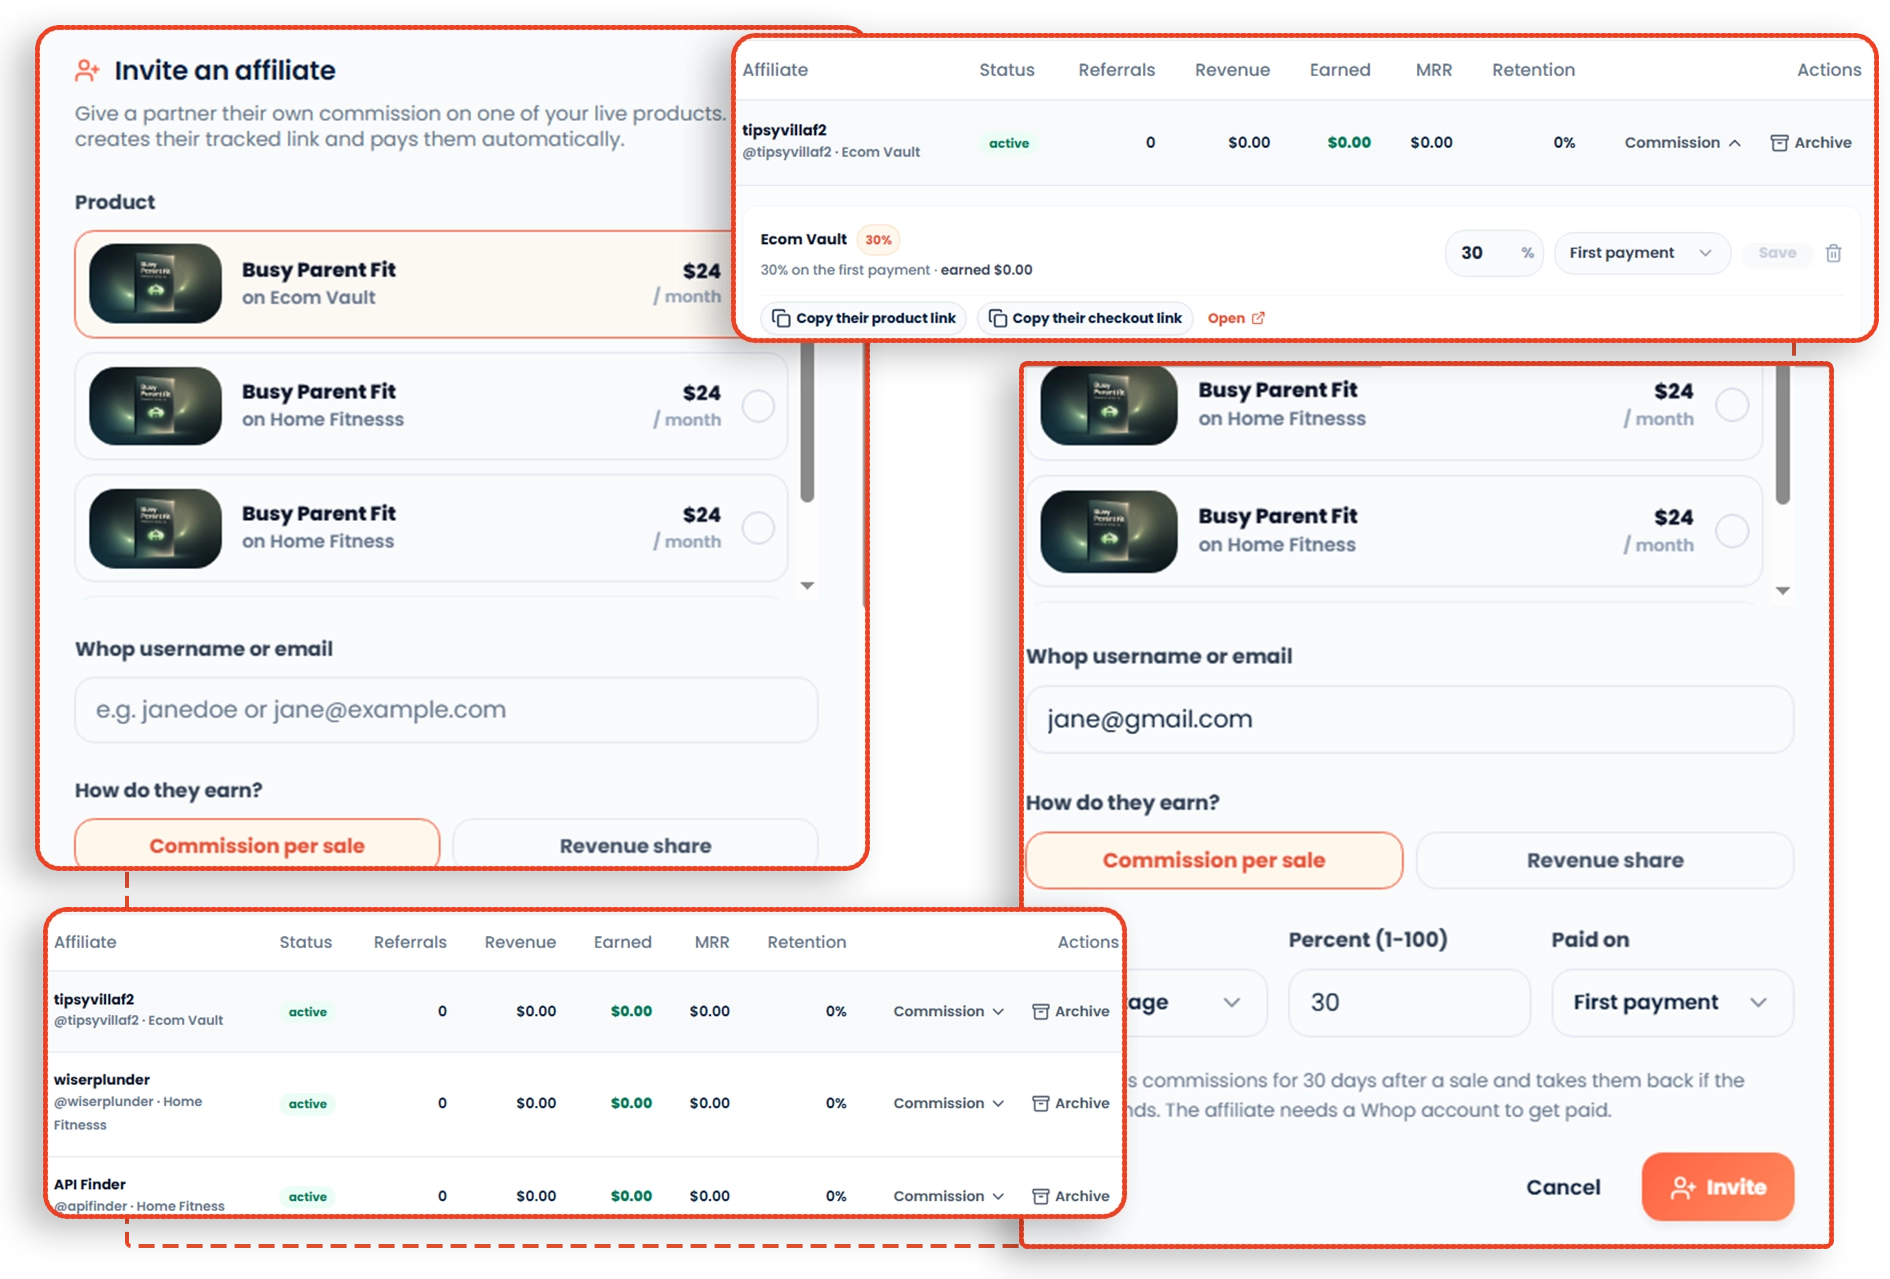The width and height of the screenshot is (1890, 1279).
Task: Expand Commission for wiserplunder row
Action: 948,1103
